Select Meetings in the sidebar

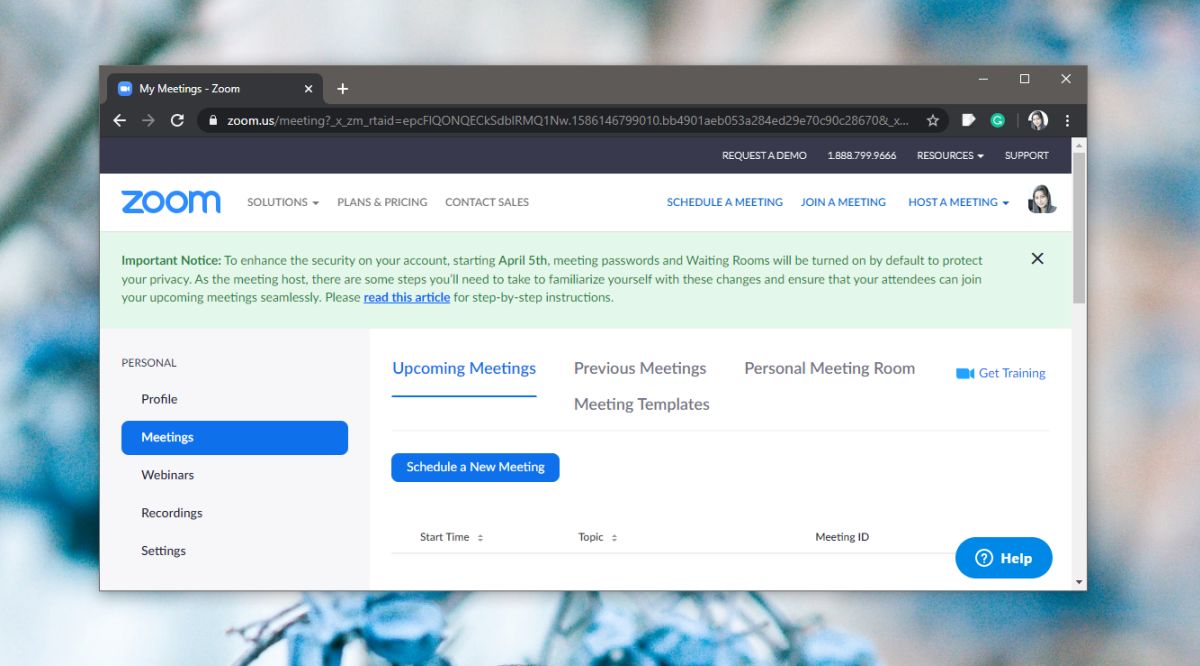click(235, 438)
